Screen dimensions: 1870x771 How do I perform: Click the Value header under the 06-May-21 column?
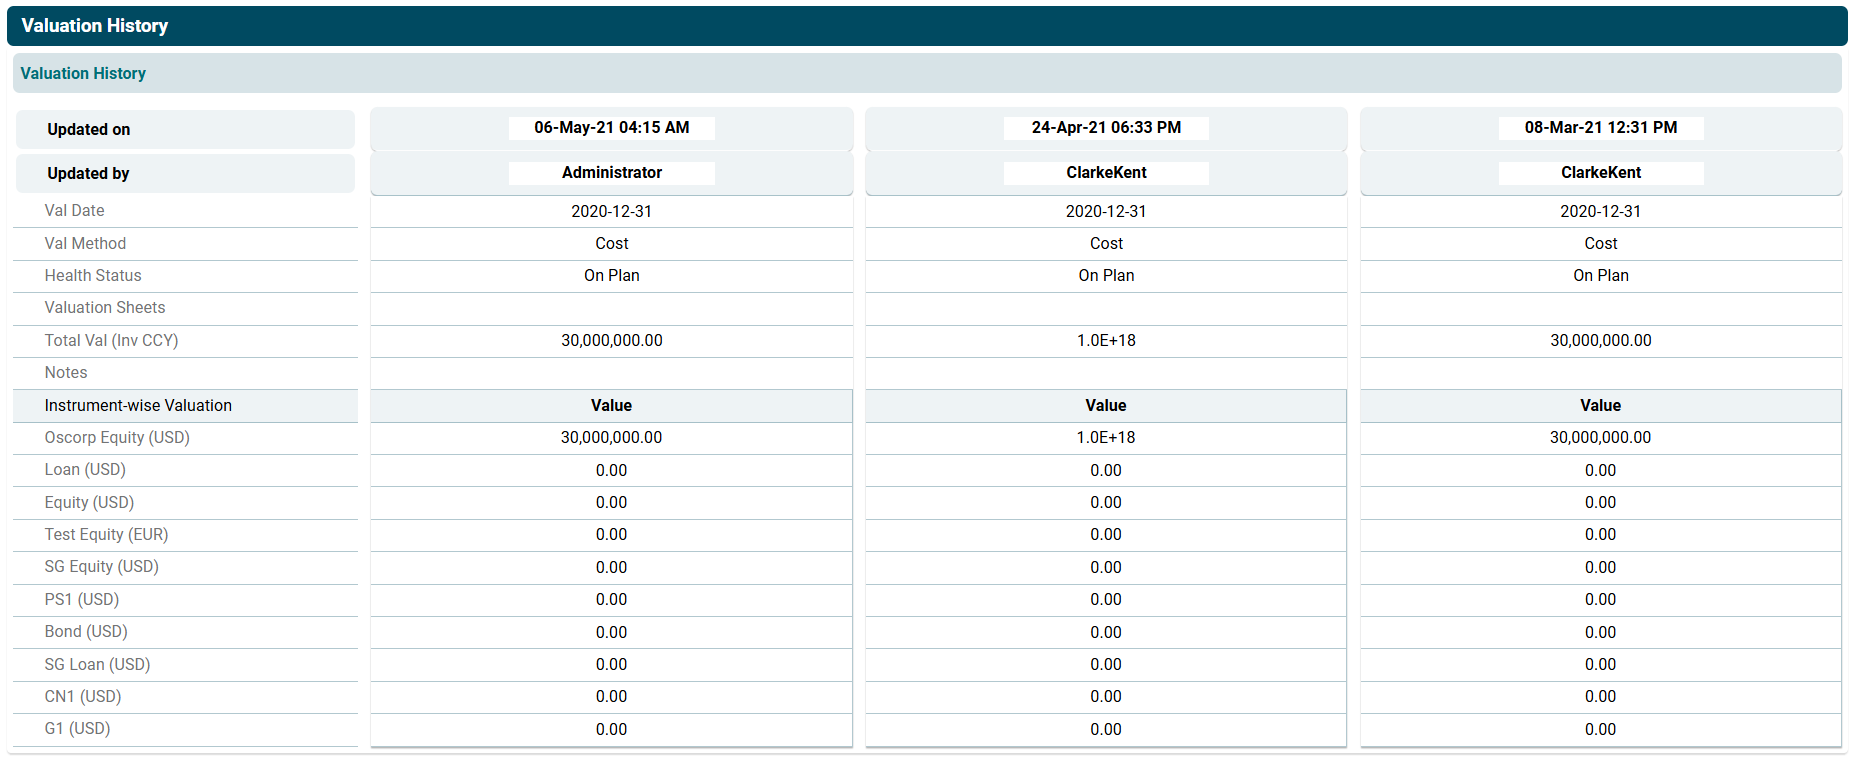[x=611, y=405]
